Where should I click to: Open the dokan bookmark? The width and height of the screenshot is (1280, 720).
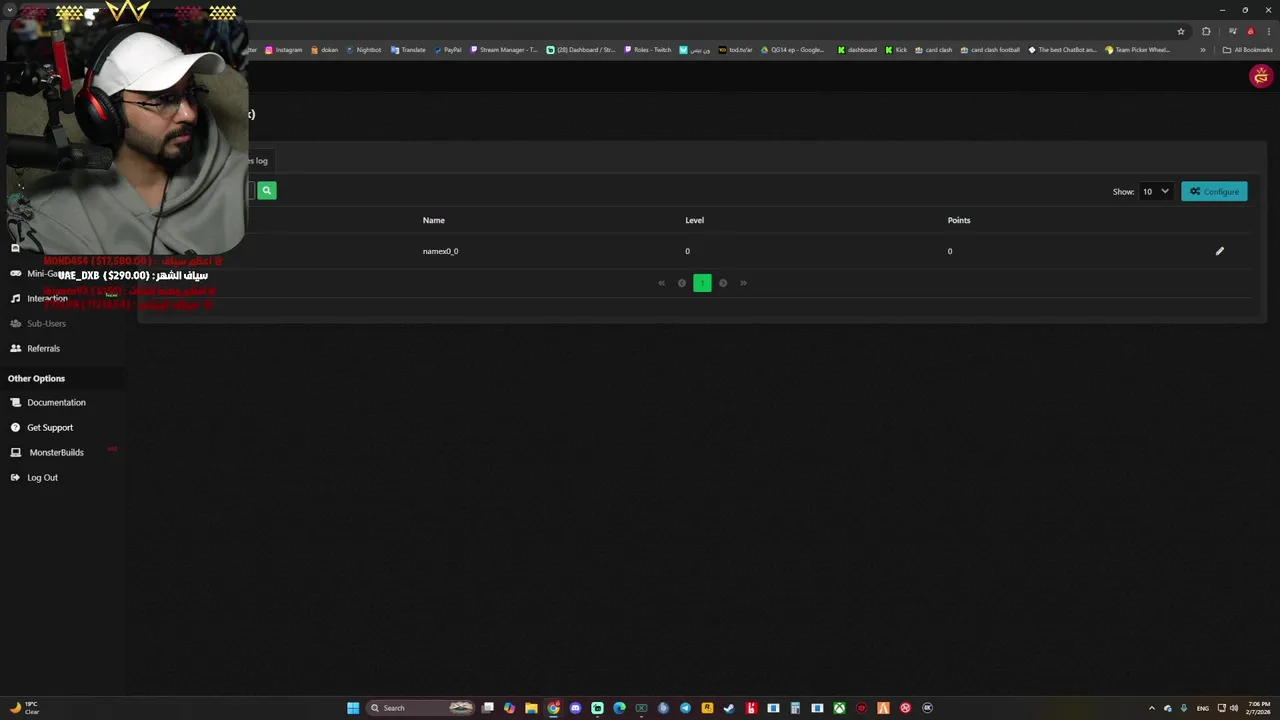tap(324, 50)
